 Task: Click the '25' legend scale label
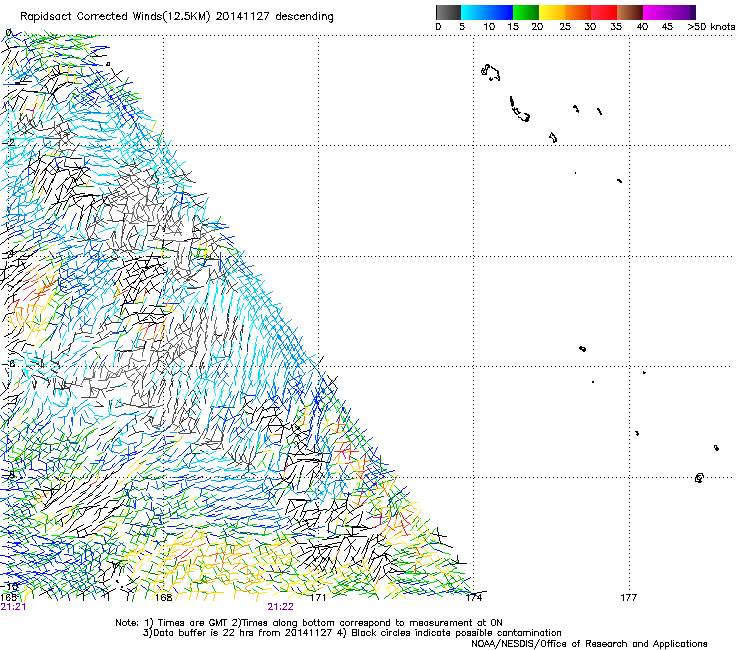pos(565,27)
